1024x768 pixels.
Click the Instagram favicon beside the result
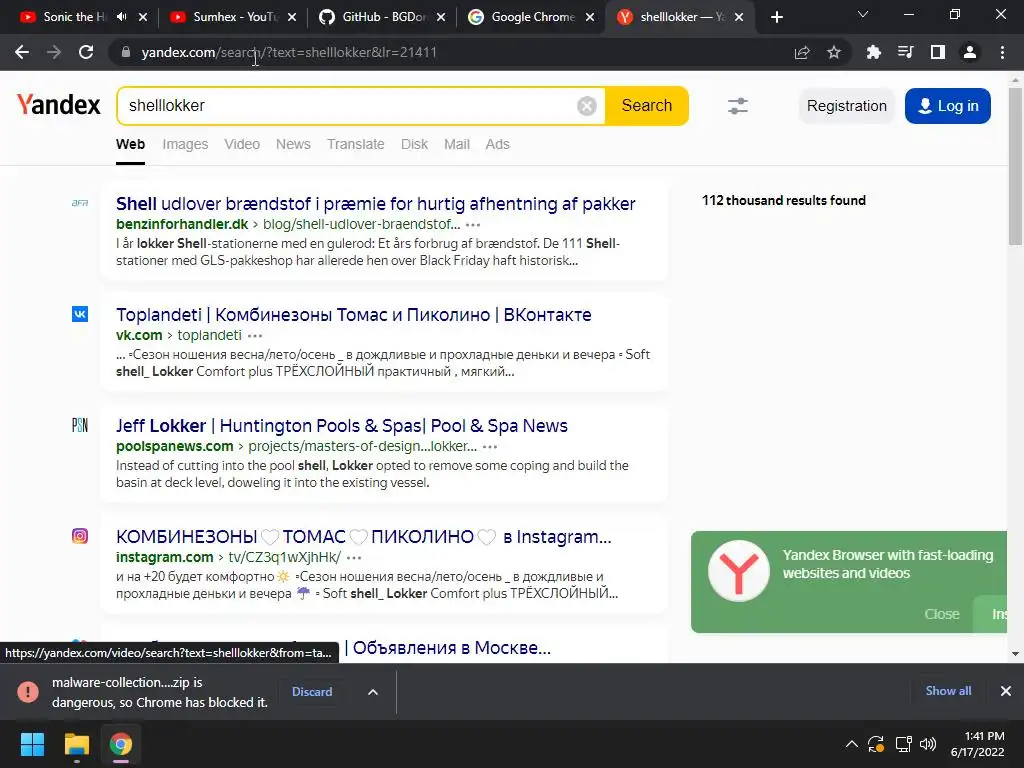tap(80, 536)
